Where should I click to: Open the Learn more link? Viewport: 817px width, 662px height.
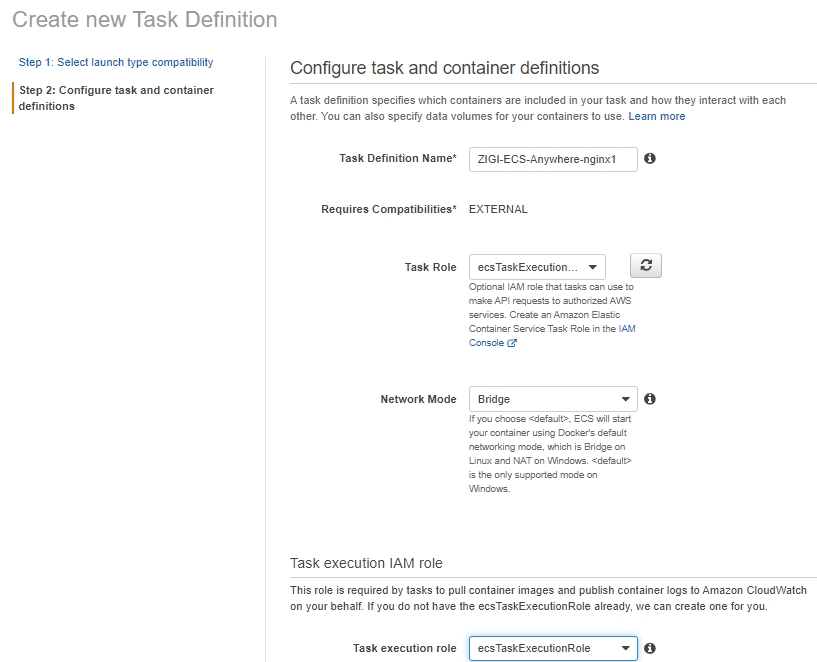click(657, 116)
